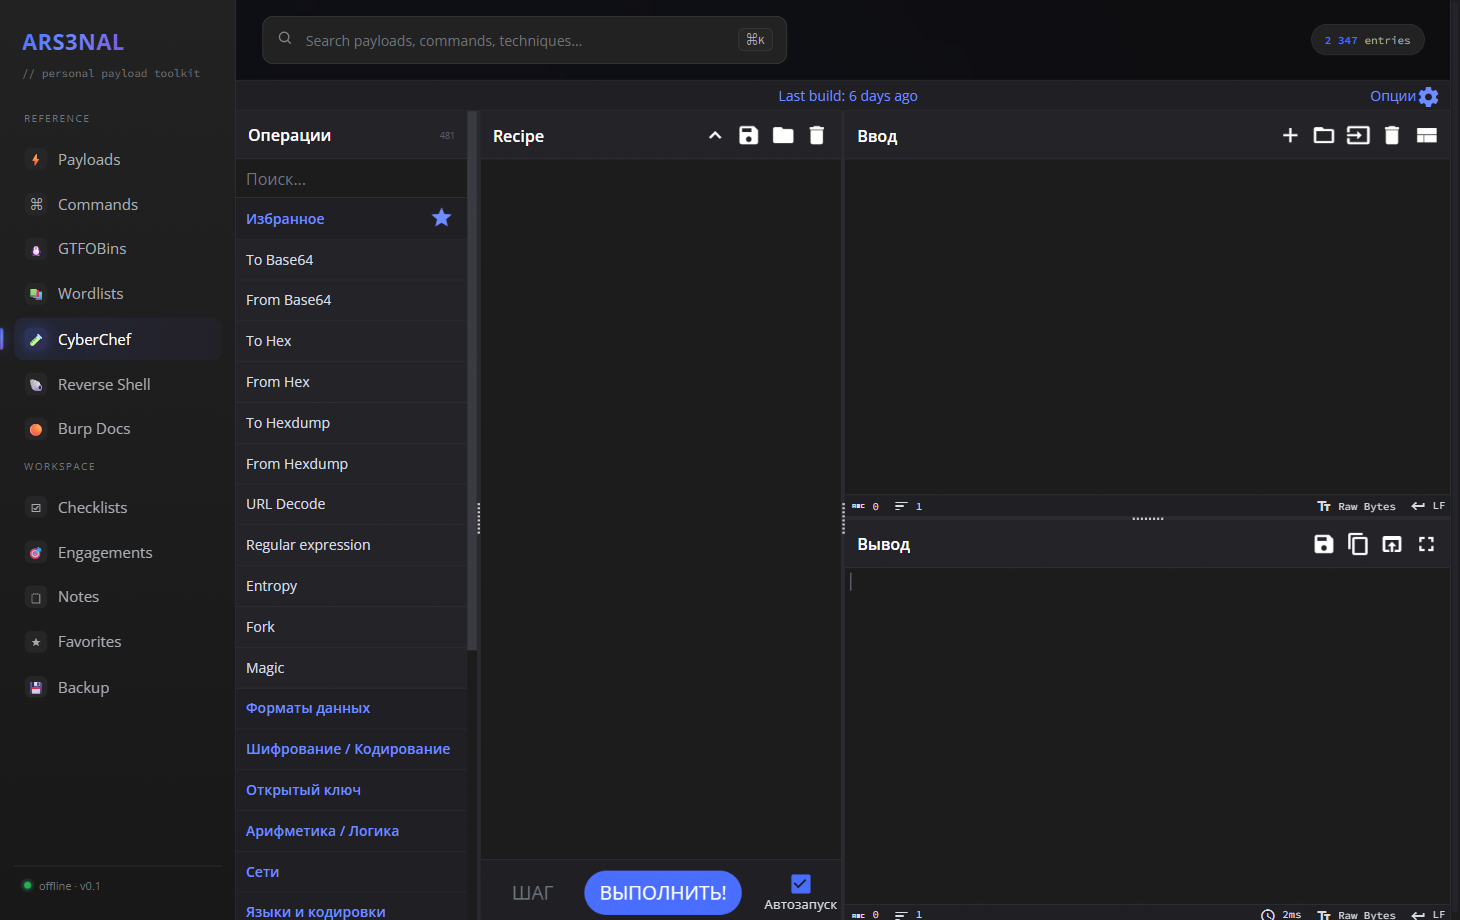Open the Engagements workspace

click(118, 552)
